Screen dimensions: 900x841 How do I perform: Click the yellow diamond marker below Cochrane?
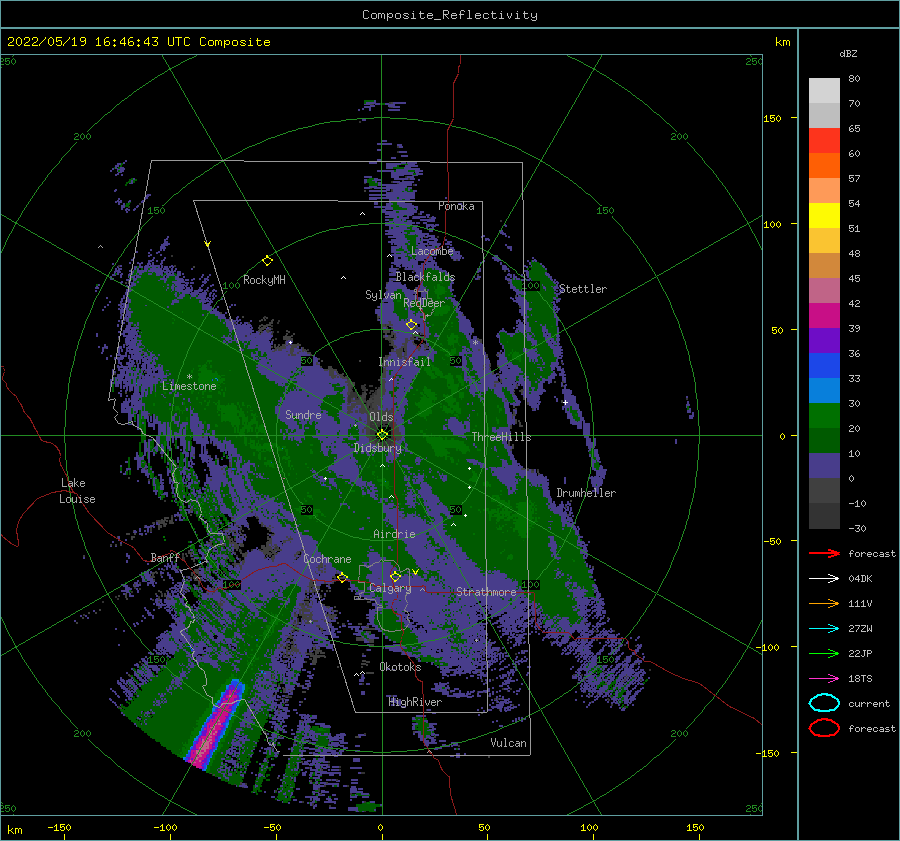coord(342,577)
